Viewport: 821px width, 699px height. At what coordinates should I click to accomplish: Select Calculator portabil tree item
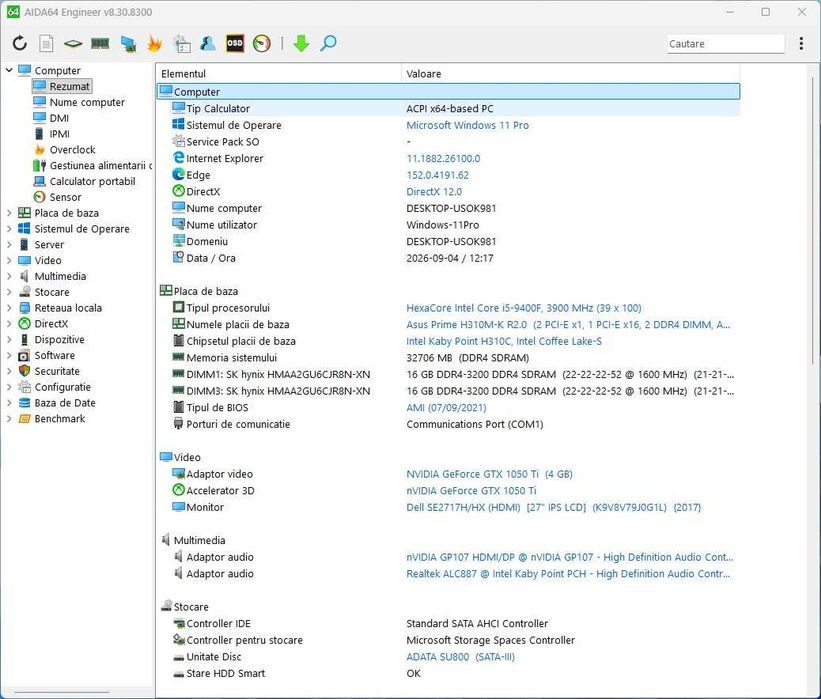click(x=92, y=181)
